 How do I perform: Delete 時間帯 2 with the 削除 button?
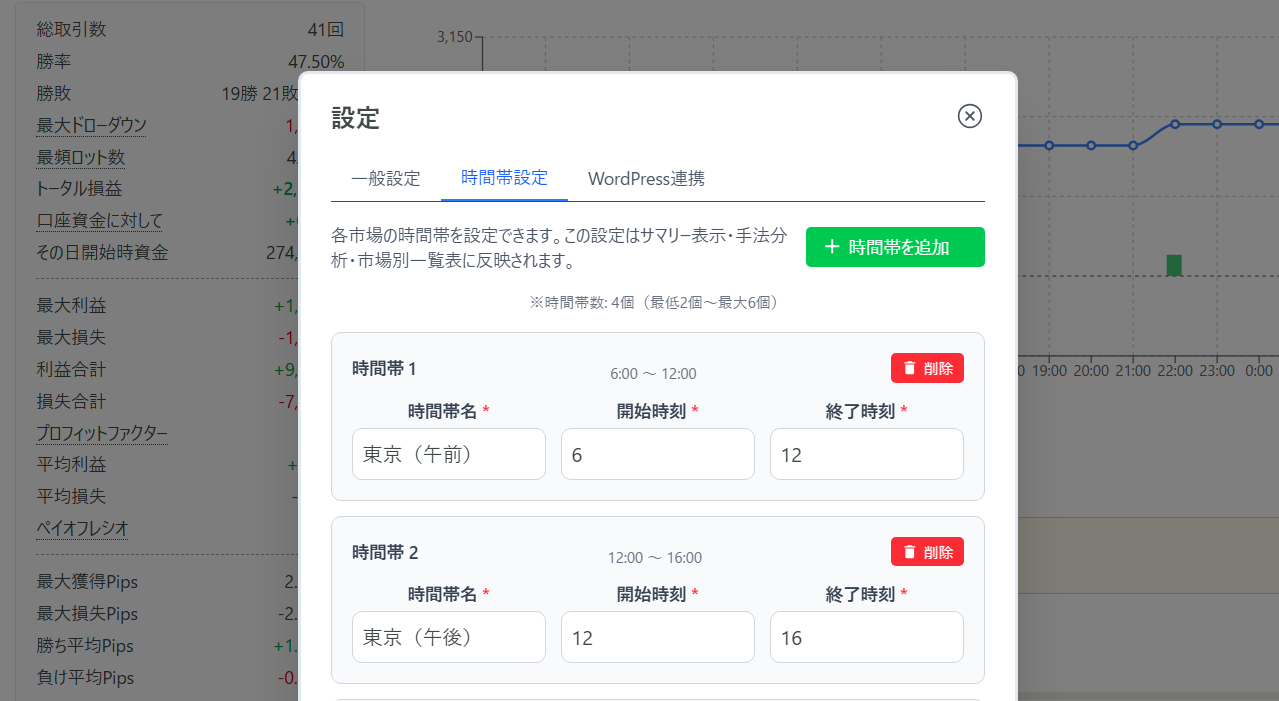927,552
